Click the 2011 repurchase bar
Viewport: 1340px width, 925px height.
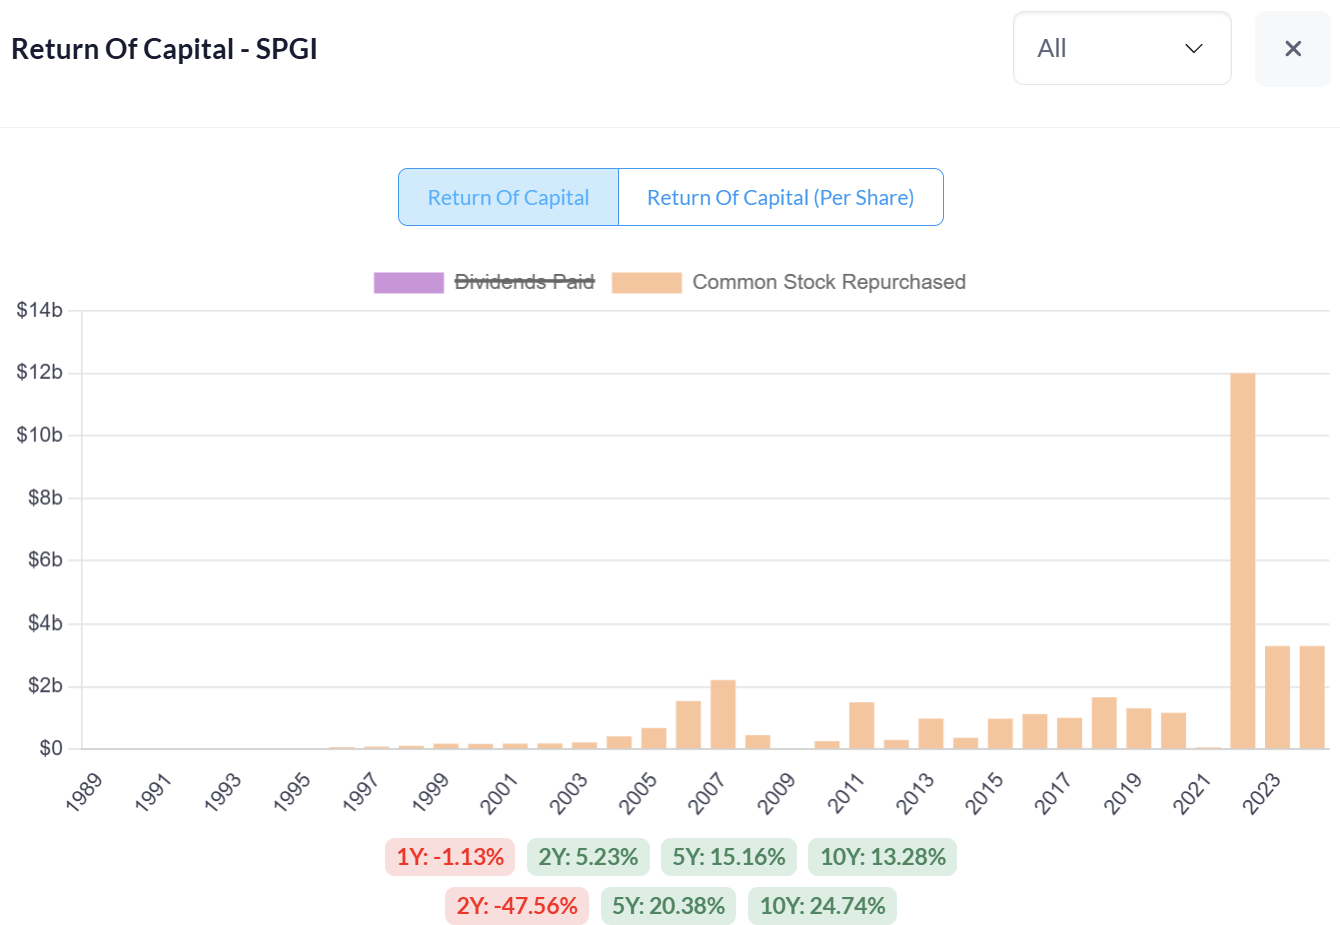[861, 725]
